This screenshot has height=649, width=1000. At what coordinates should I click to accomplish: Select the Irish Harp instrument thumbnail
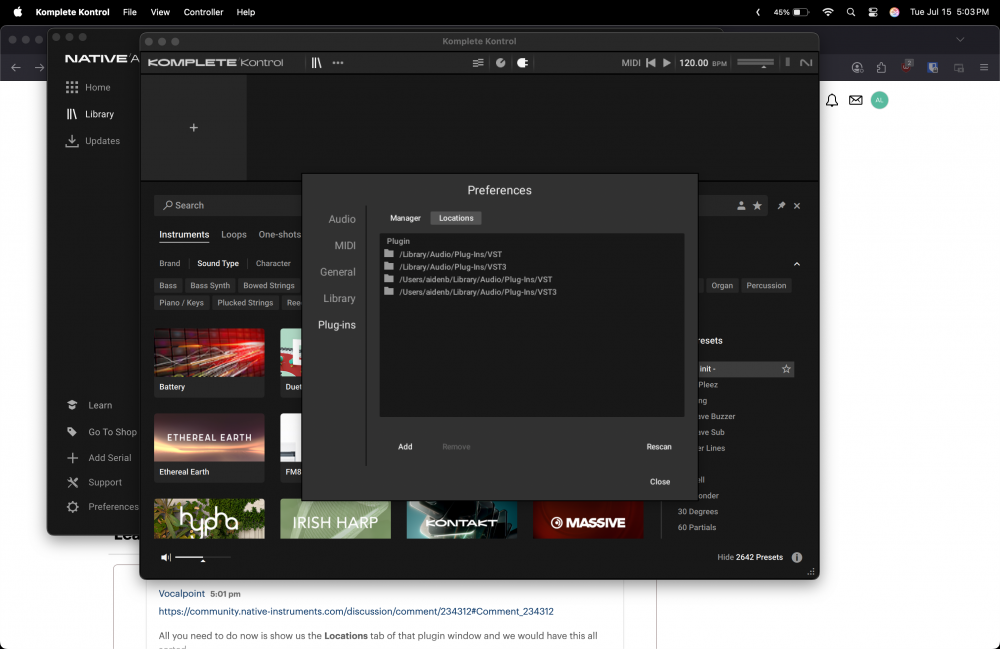(335, 519)
